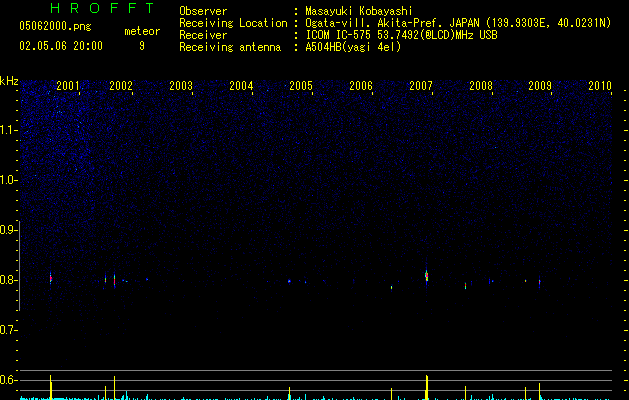Click the 2008 time marker
The image size is (629, 400).
pos(481,86)
